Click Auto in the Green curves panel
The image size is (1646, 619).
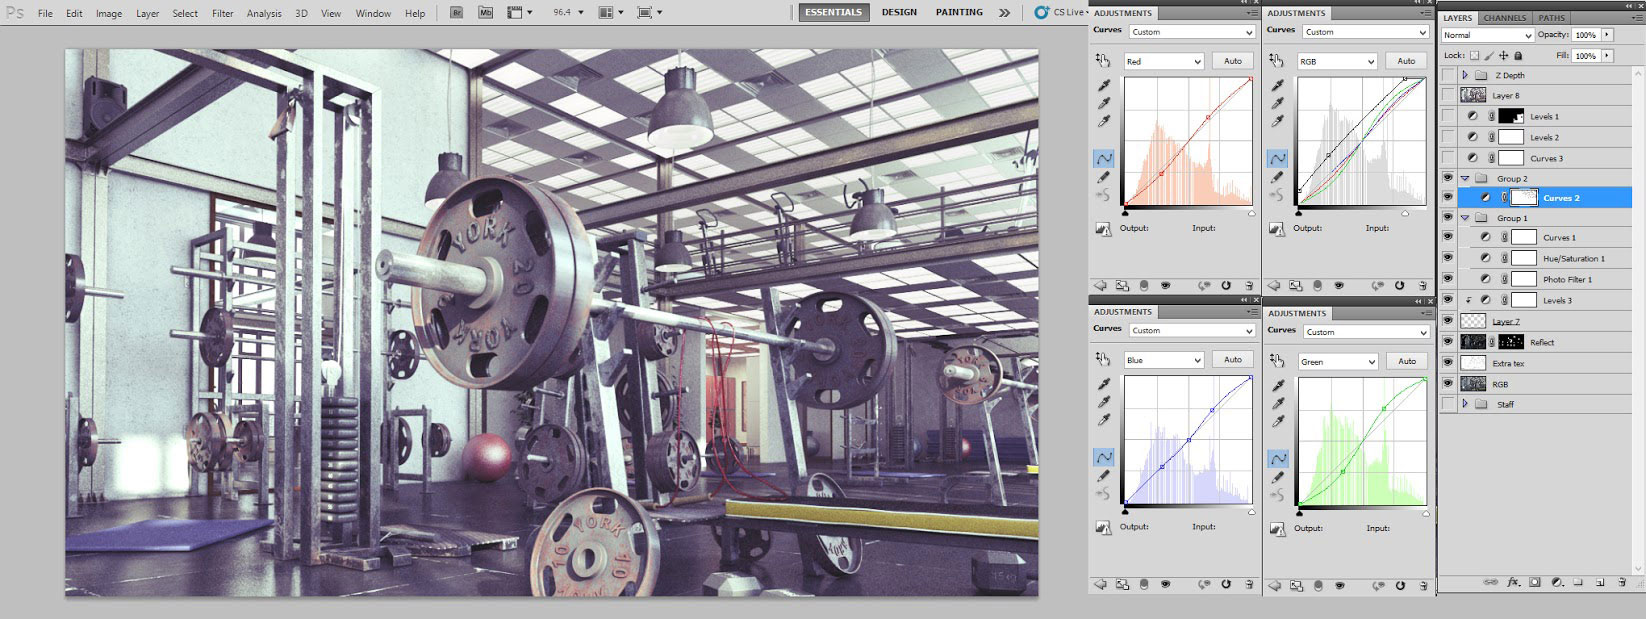(x=1406, y=361)
